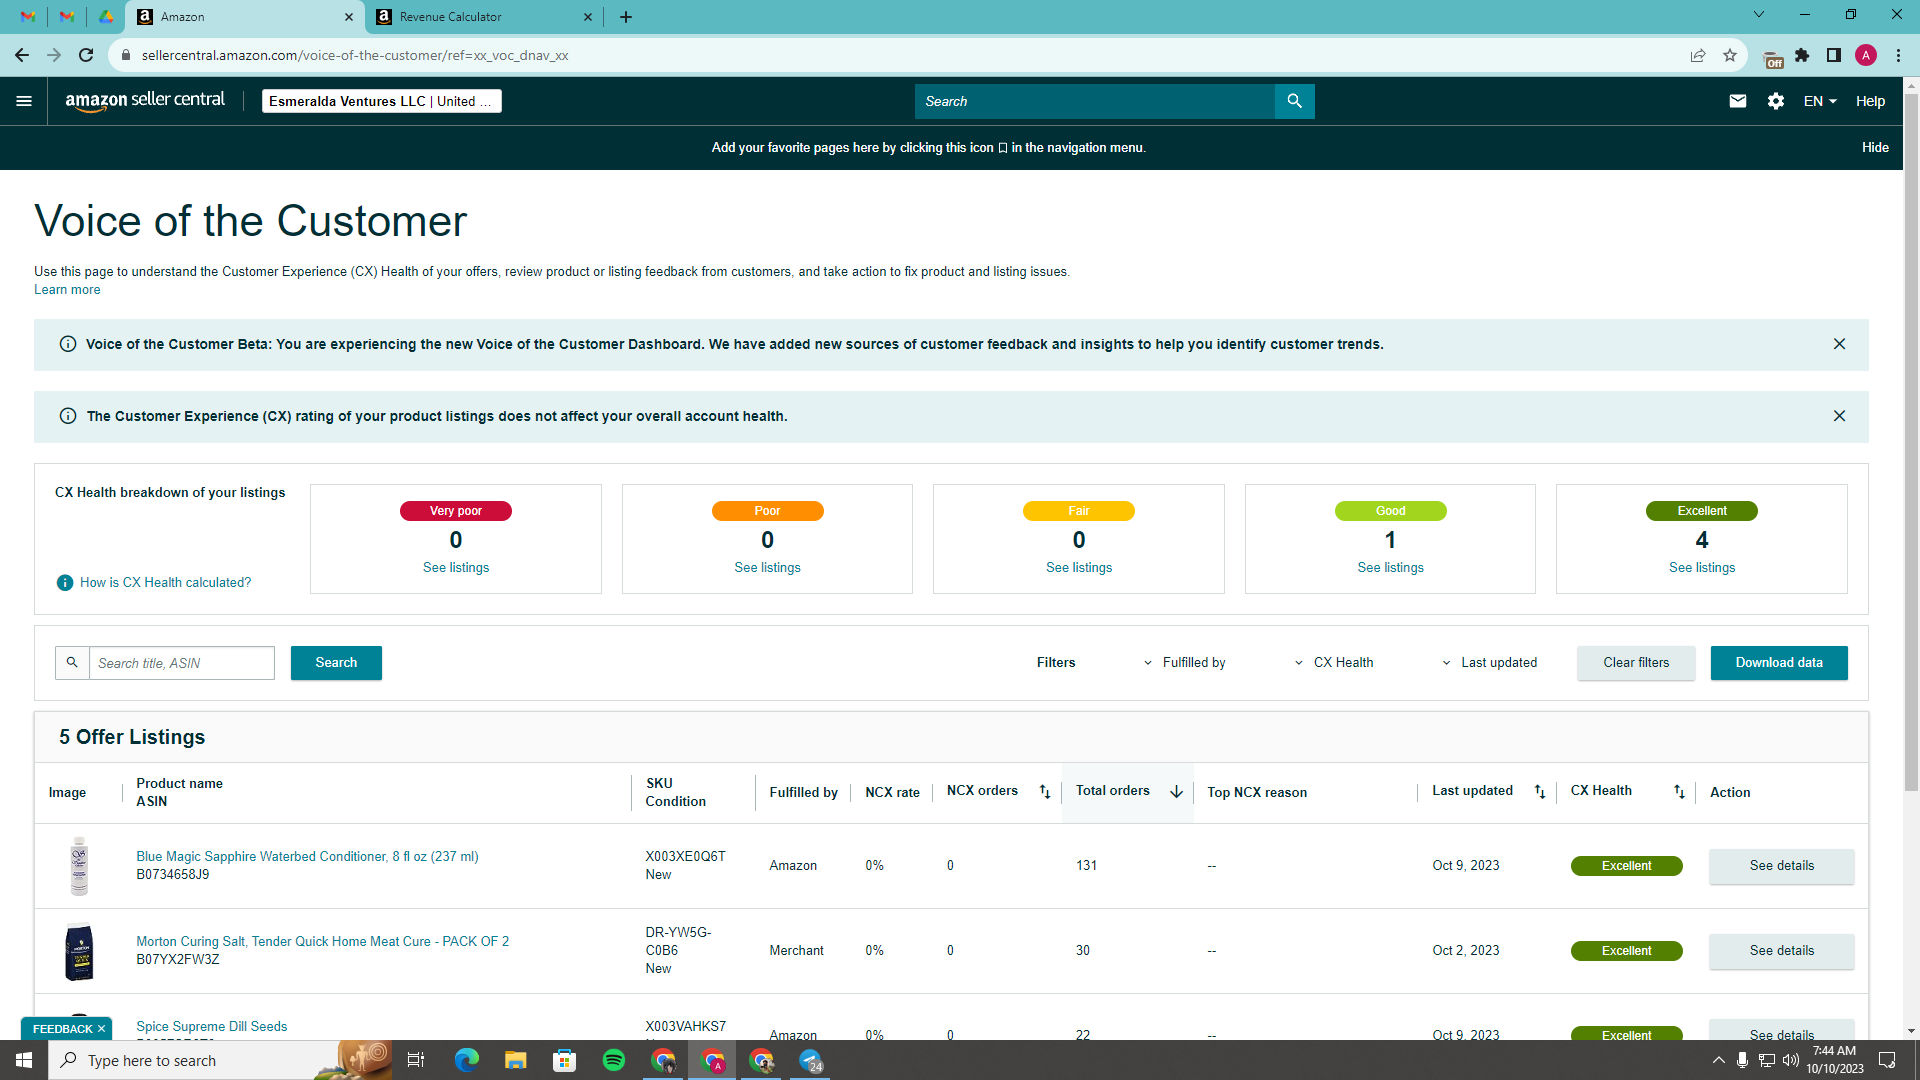Open the messages mail icon

1738,101
